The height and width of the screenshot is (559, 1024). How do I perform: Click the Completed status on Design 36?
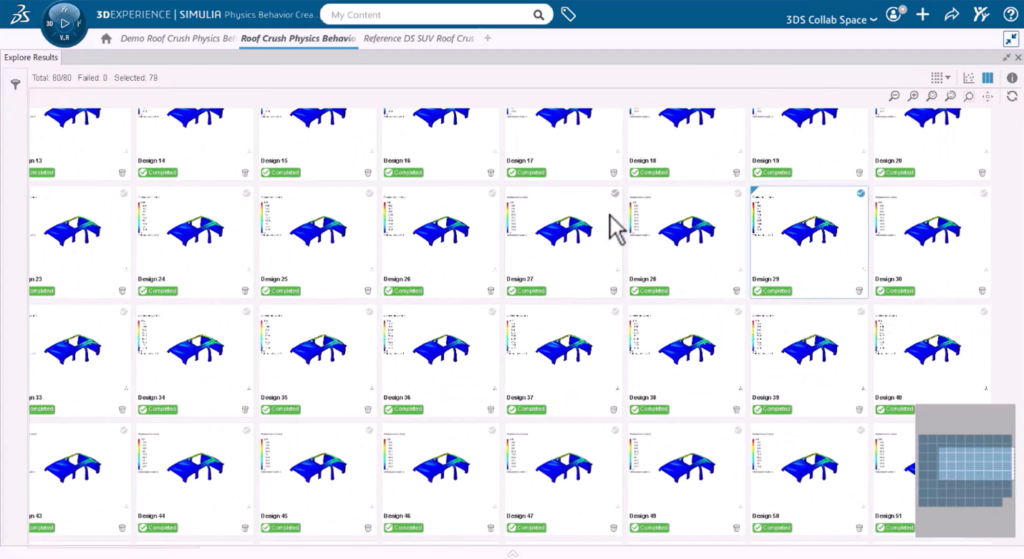click(x=404, y=409)
